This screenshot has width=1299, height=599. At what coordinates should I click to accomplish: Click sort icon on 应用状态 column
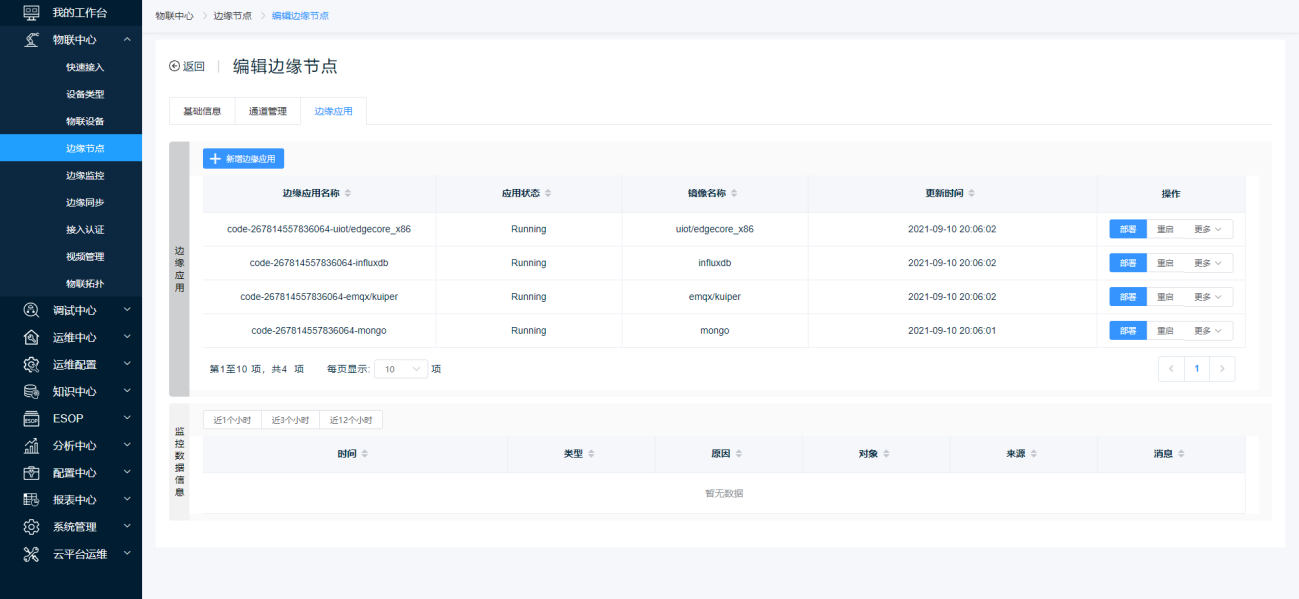coord(548,193)
